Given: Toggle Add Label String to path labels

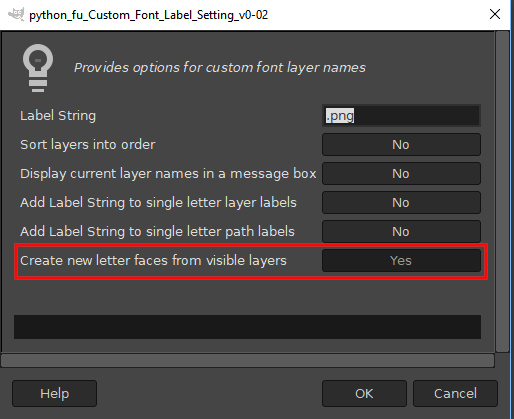Looking at the screenshot, I should click(x=401, y=232).
